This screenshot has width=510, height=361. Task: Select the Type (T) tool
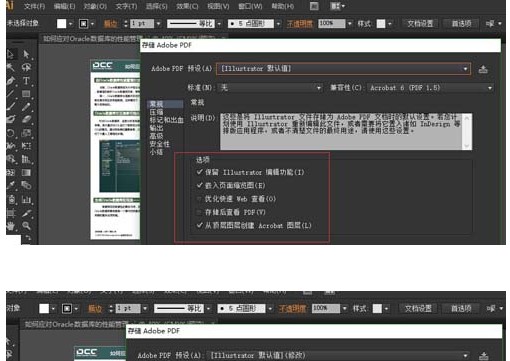26,81
